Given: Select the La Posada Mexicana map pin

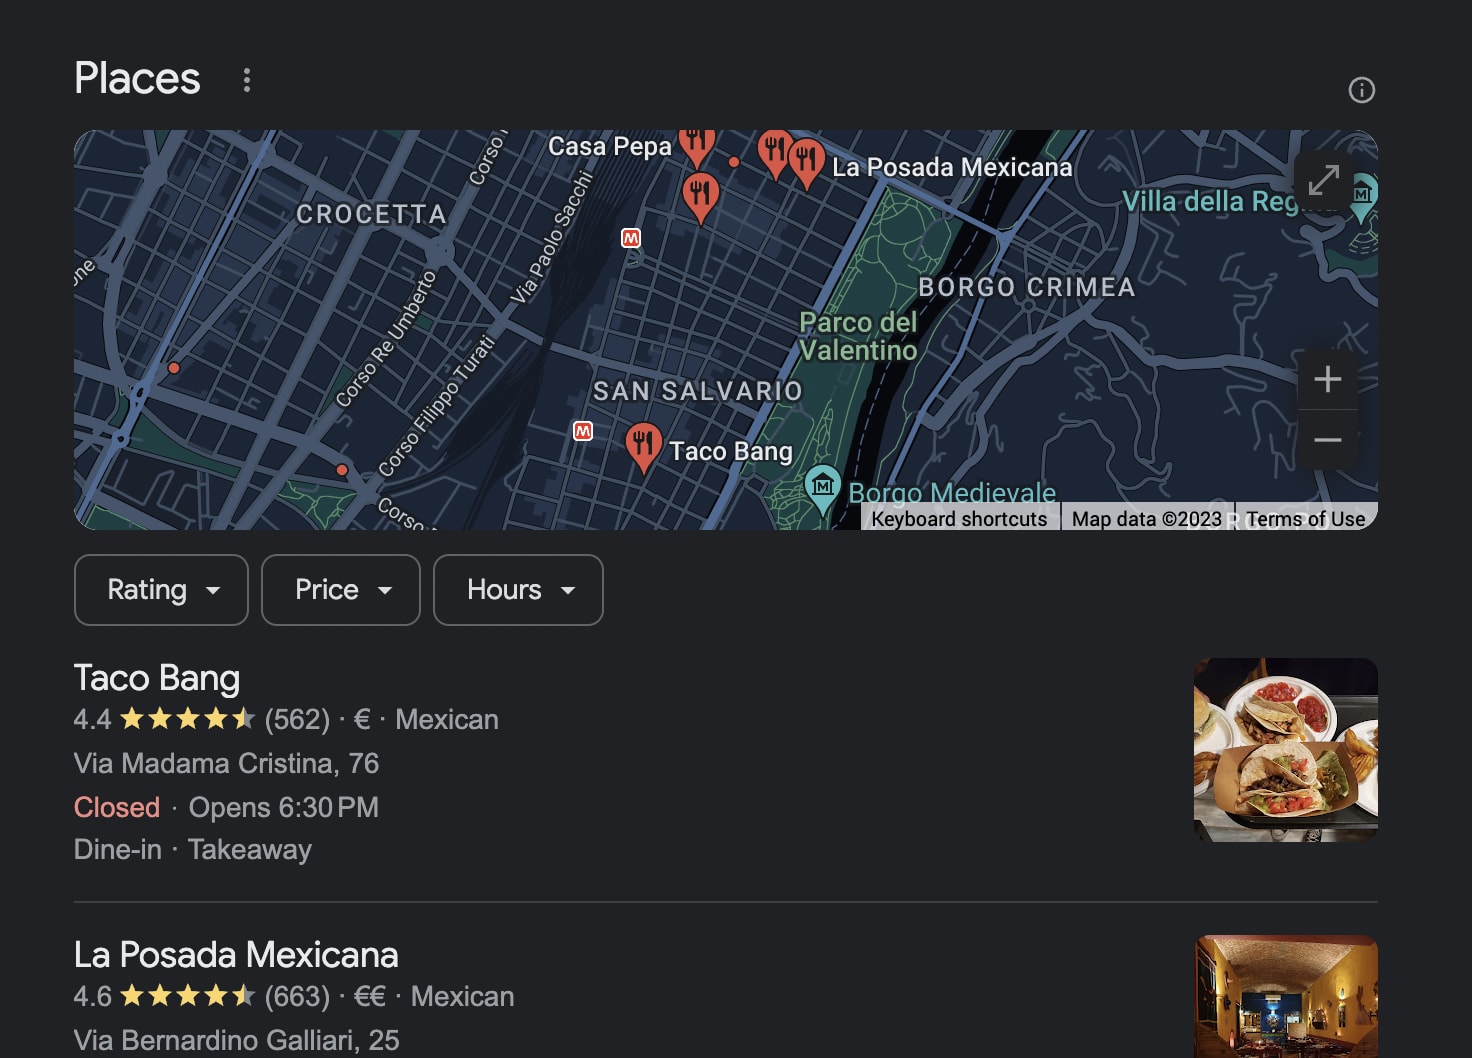Looking at the screenshot, I should pos(806,163).
